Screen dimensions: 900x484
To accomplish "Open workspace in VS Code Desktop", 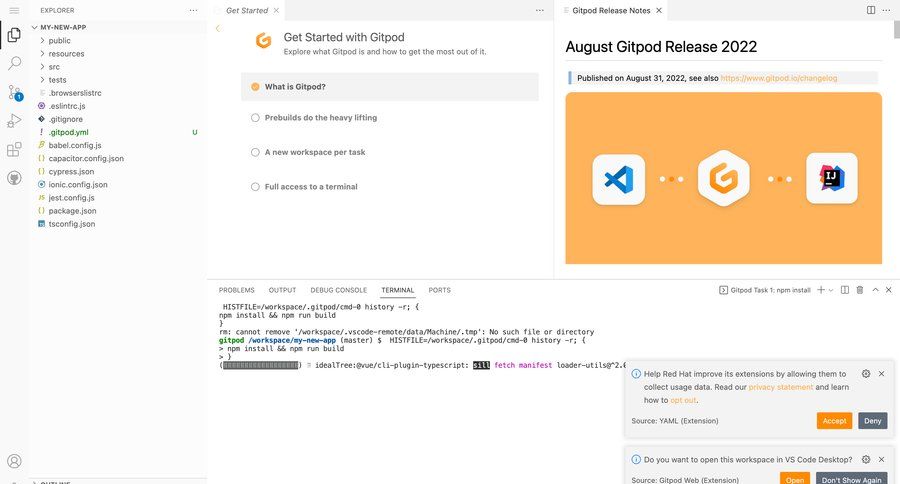I will 795,479.
